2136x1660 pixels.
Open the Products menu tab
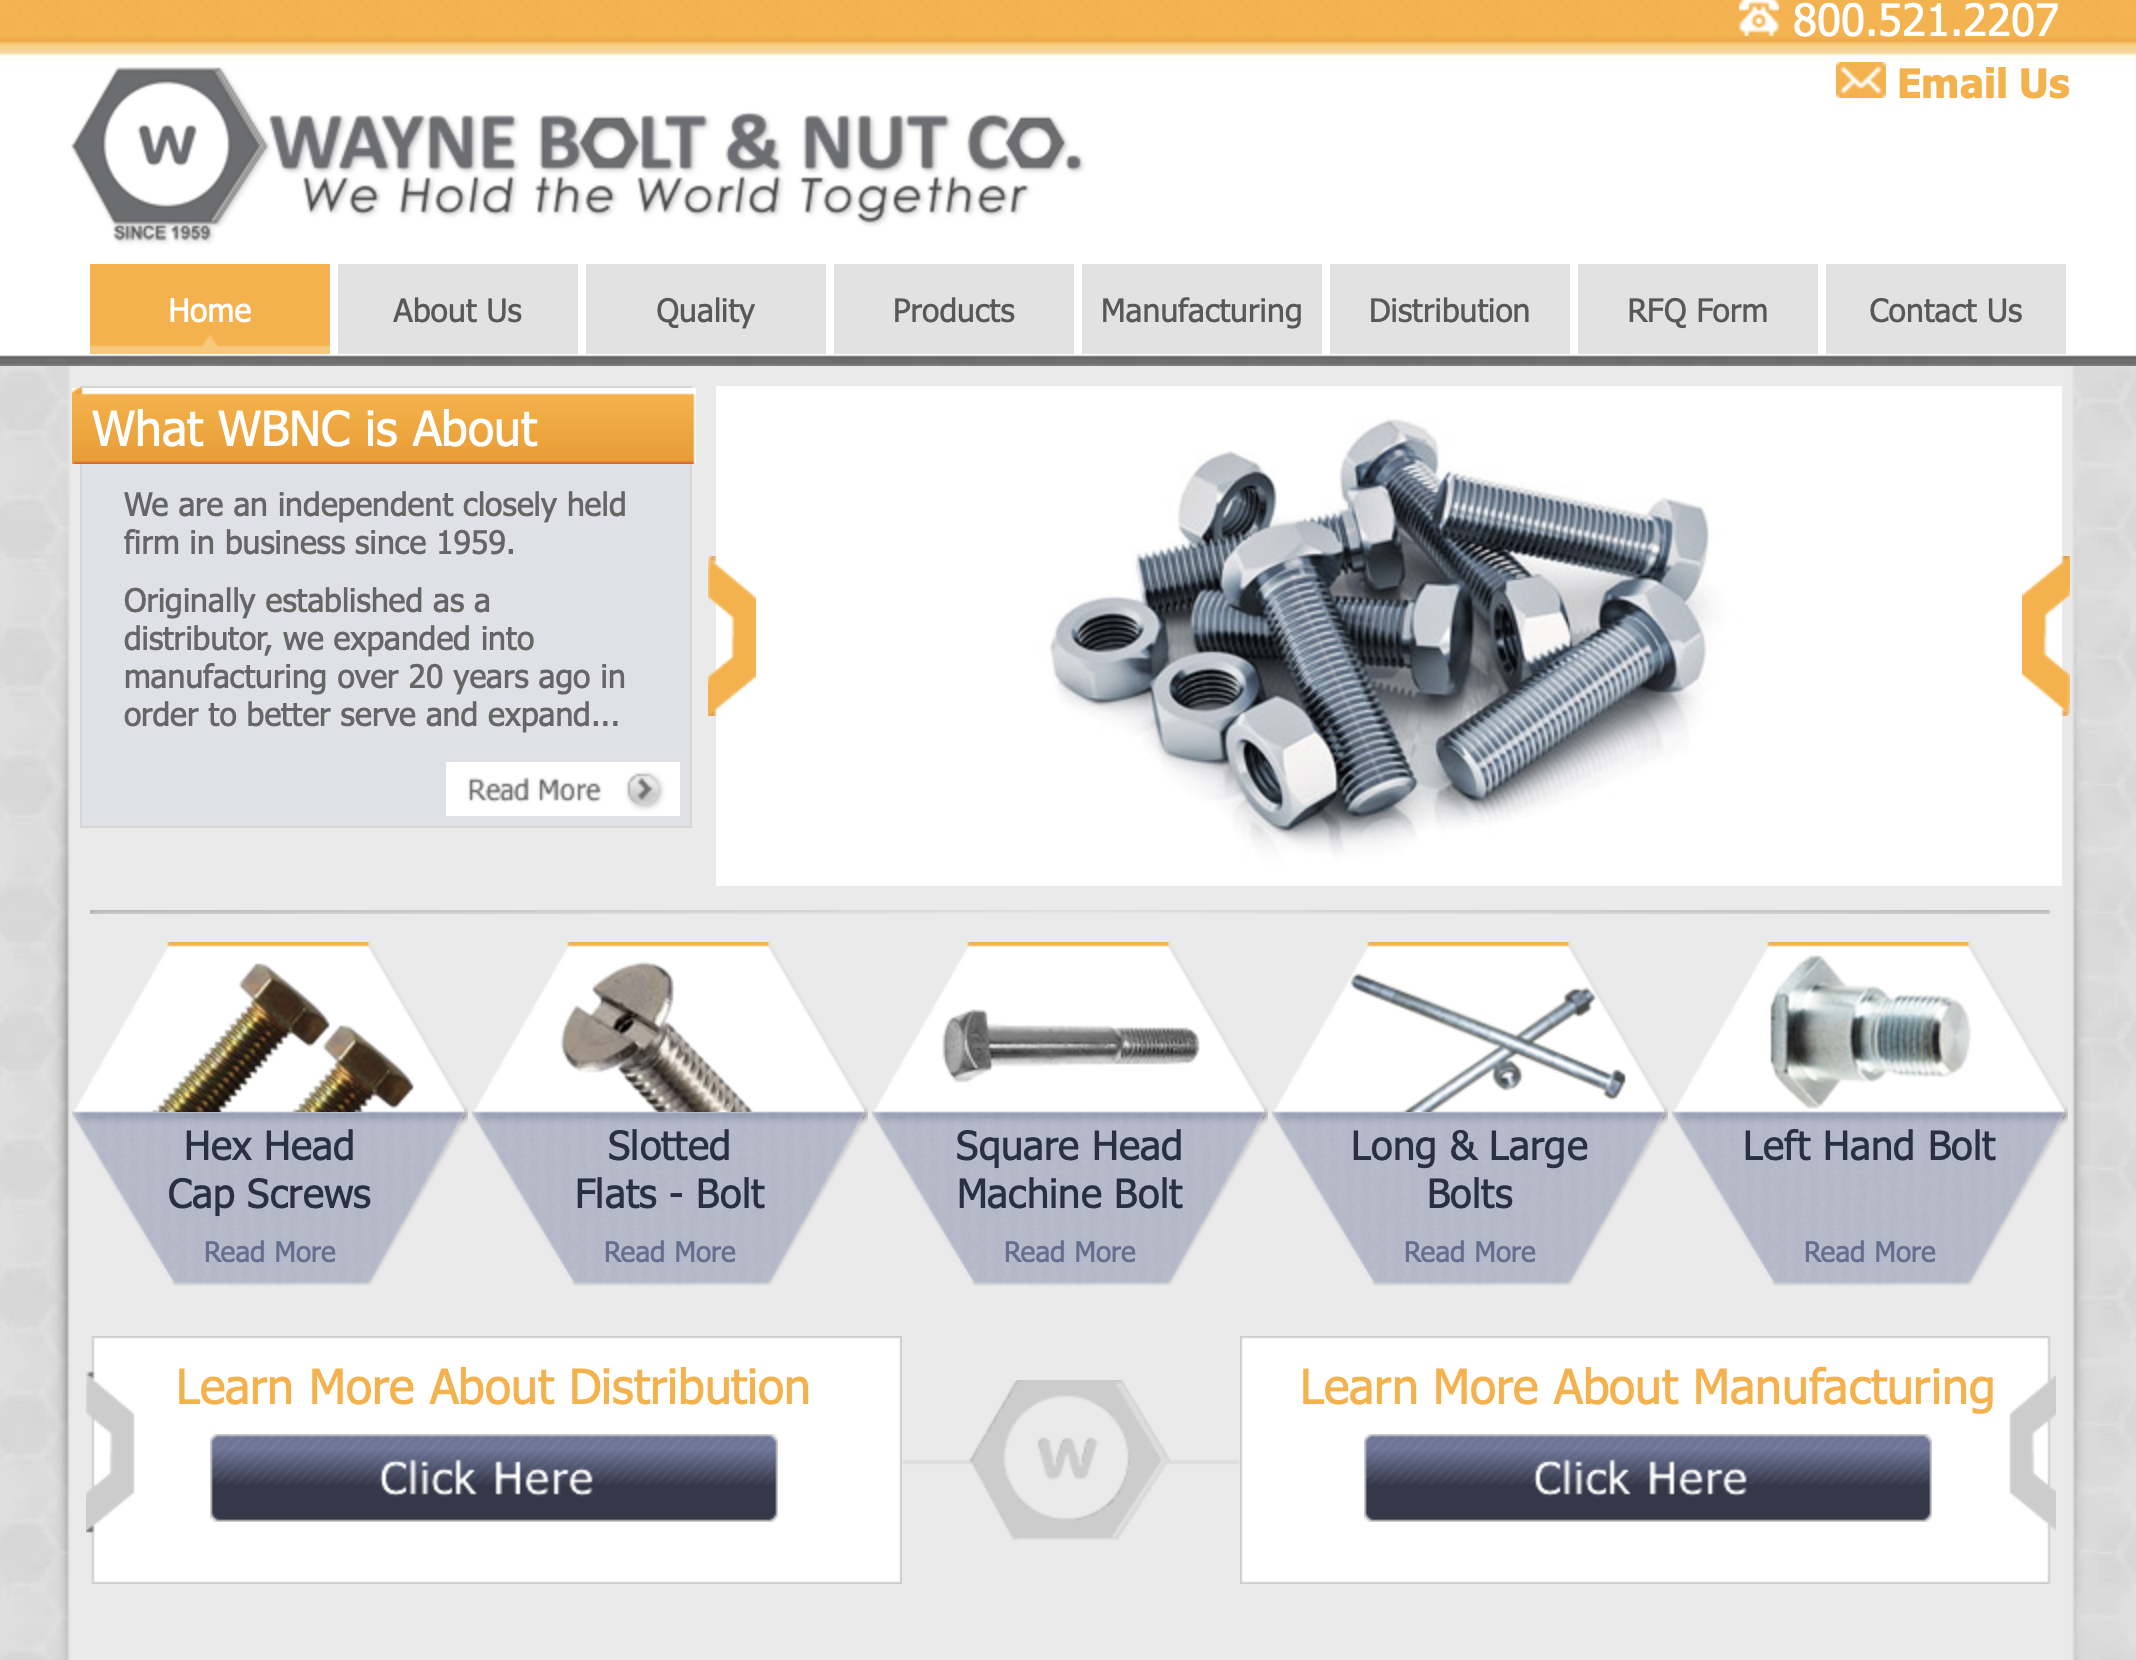point(954,310)
